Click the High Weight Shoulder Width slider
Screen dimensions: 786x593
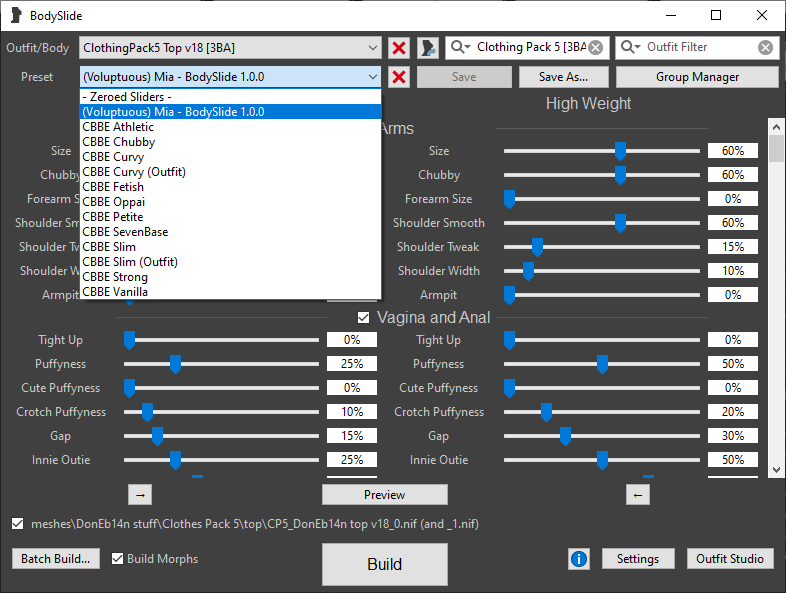click(x=602, y=271)
